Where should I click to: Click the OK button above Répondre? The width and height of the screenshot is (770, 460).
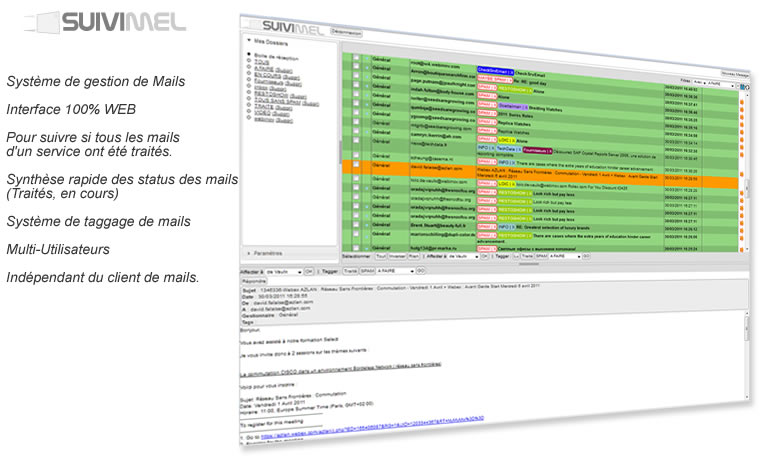pyautogui.click(x=309, y=271)
